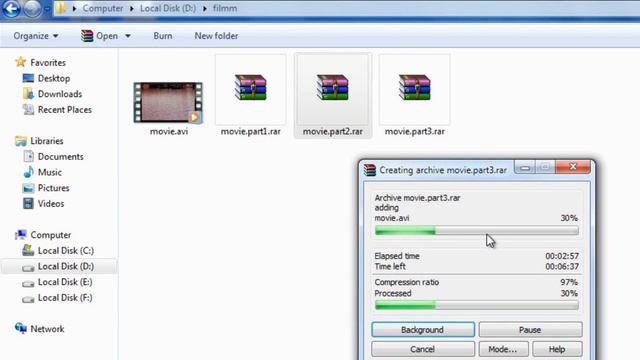This screenshot has width=640, height=360.
Task: Select the movie.part3.rar archive icon
Action: tap(415, 87)
